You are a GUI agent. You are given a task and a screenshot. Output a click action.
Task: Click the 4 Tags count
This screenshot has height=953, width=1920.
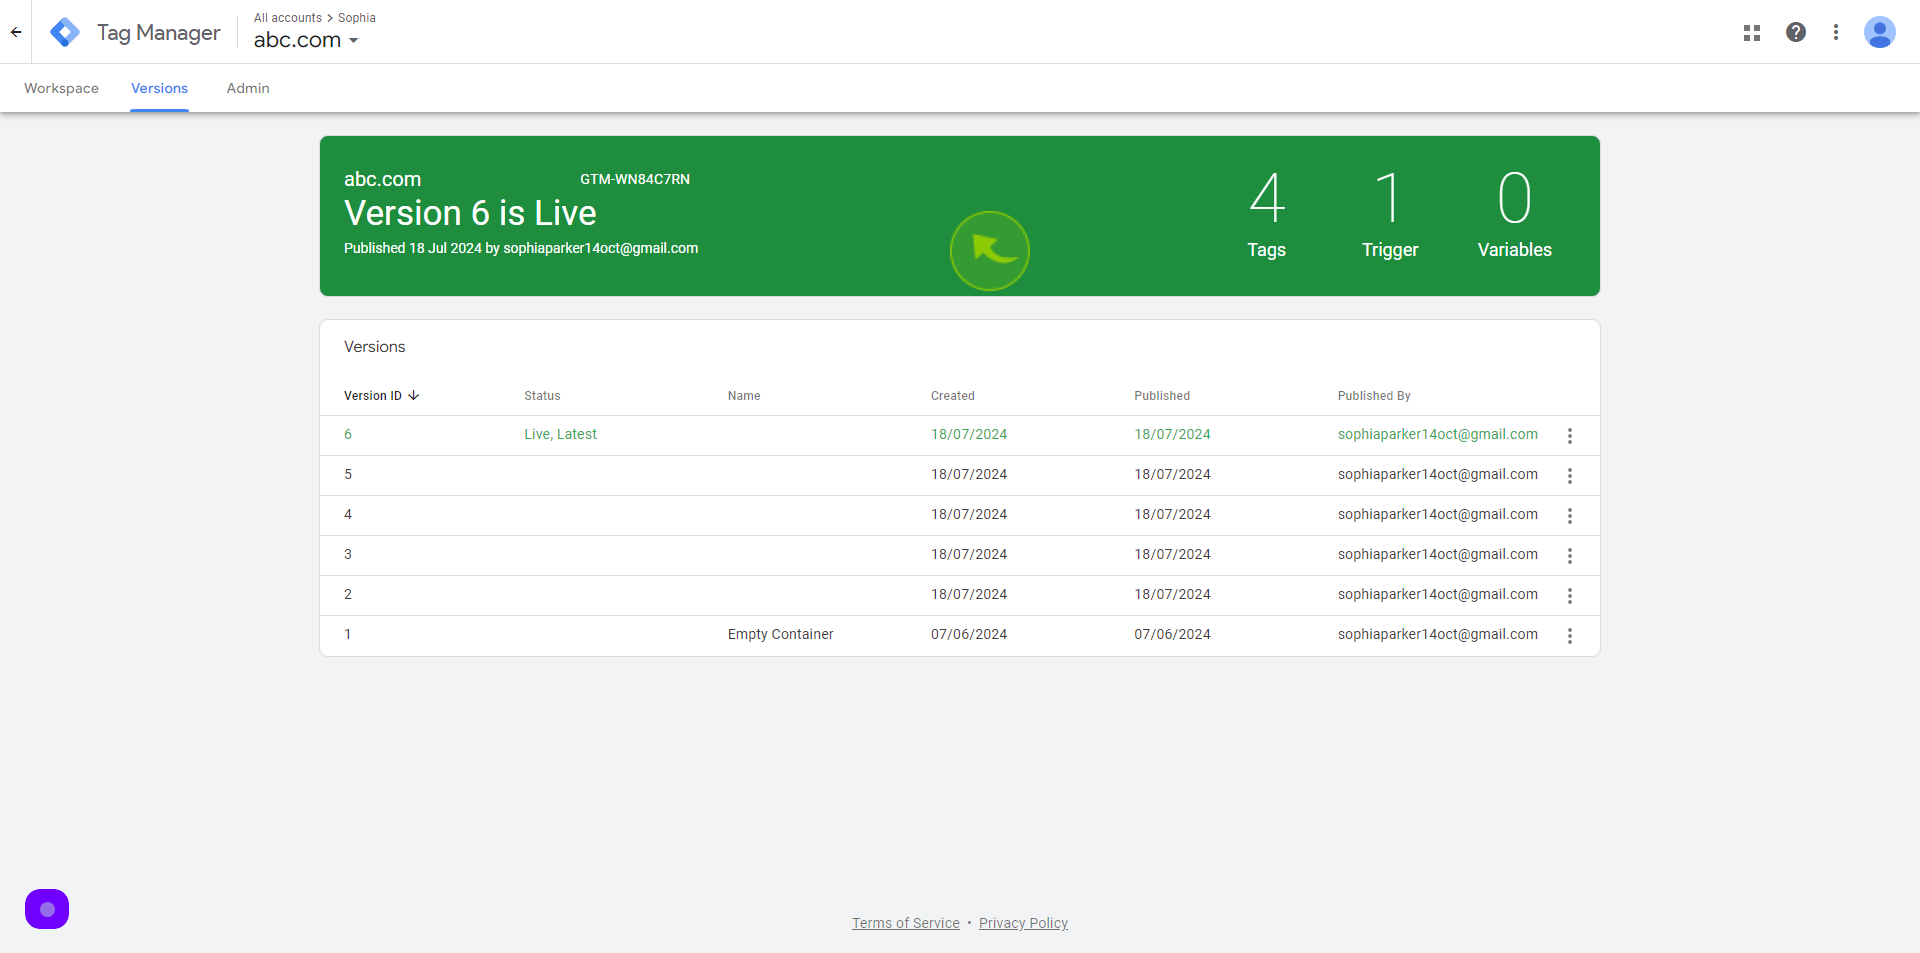1267,215
